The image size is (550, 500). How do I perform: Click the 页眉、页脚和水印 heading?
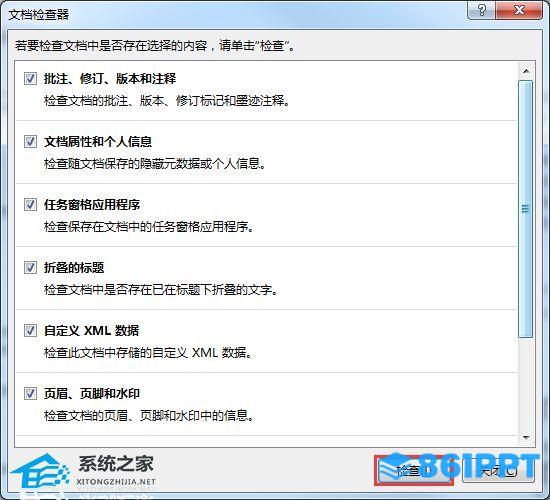point(92,394)
